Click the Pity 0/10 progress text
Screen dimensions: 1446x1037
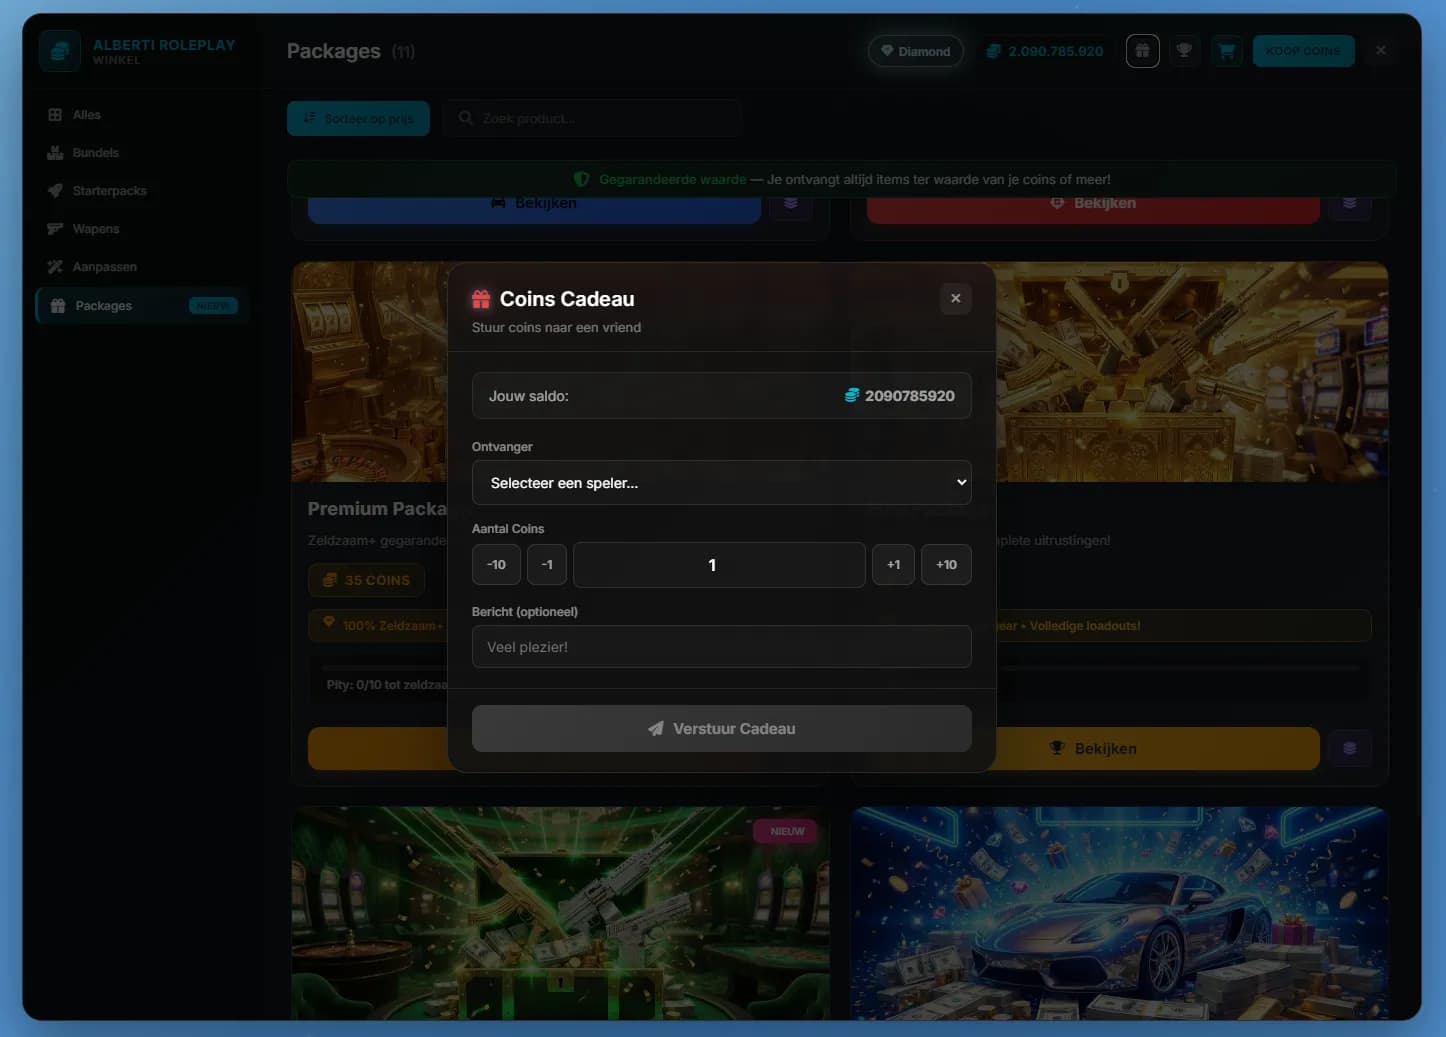coord(387,685)
